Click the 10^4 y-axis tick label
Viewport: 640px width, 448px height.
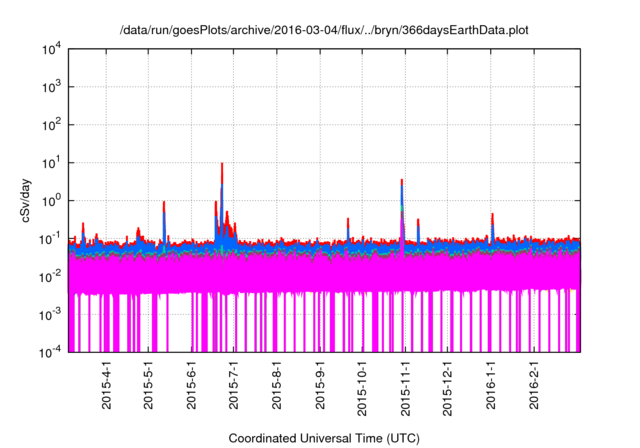tap(51, 50)
